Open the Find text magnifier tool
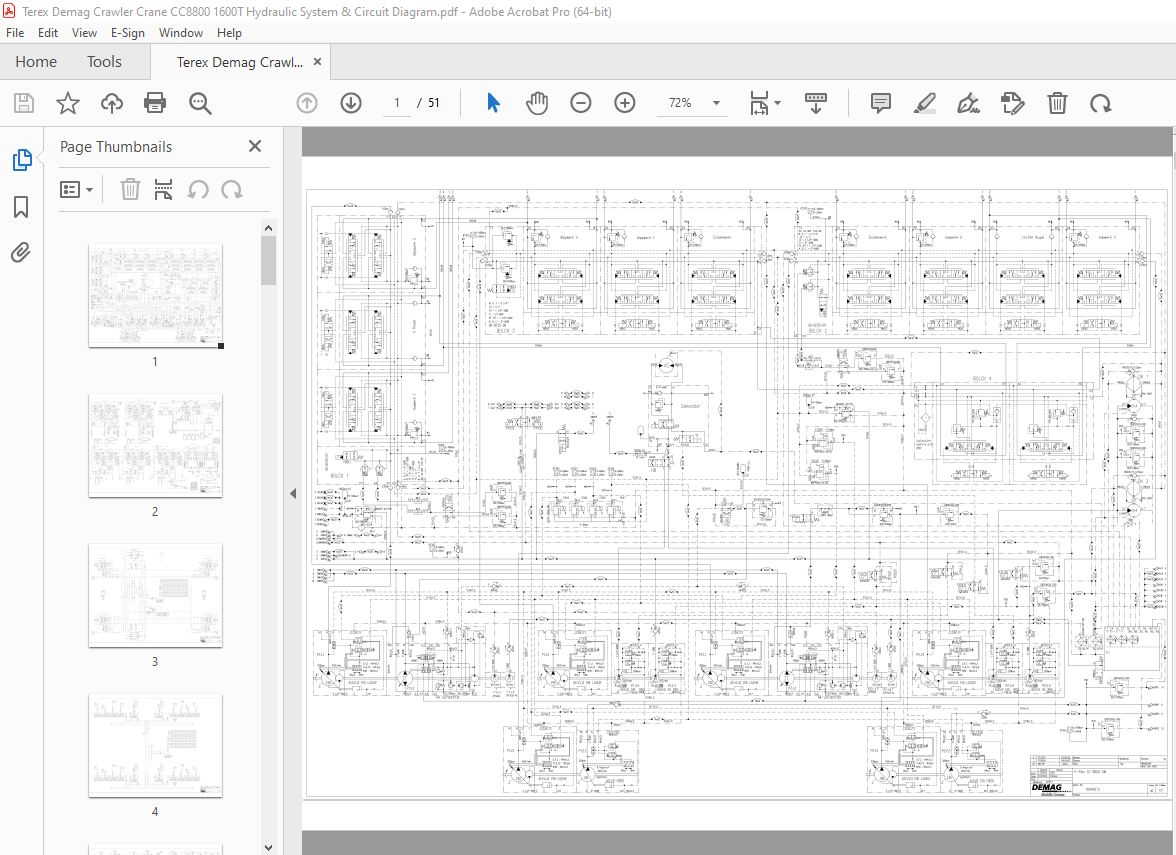Image resolution: width=1176 pixels, height=855 pixels. click(x=200, y=103)
